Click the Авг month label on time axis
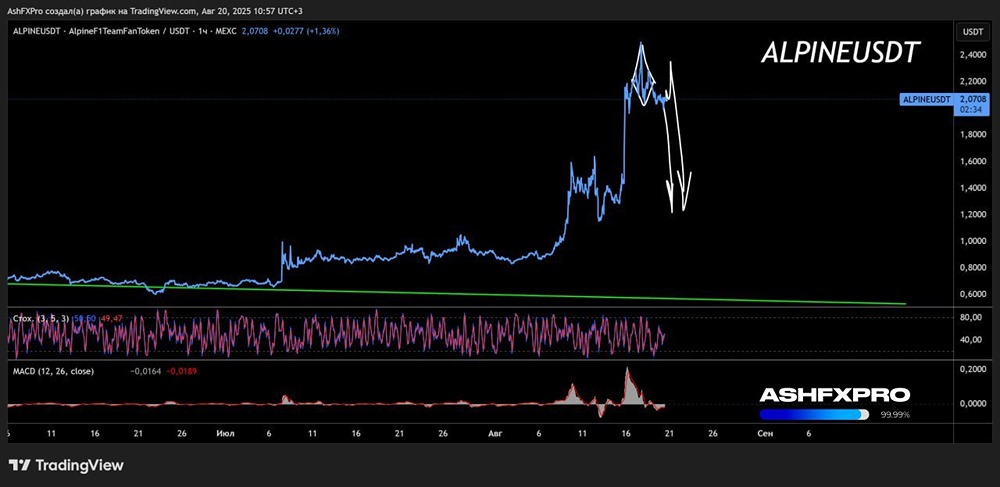The width and height of the screenshot is (1000, 487). [495, 433]
